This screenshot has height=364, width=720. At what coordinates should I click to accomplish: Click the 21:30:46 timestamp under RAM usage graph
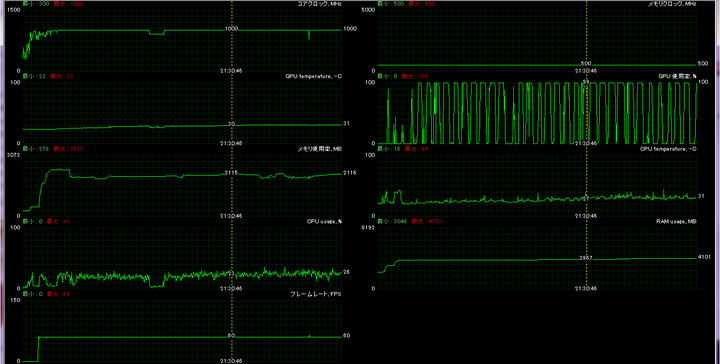point(586,288)
